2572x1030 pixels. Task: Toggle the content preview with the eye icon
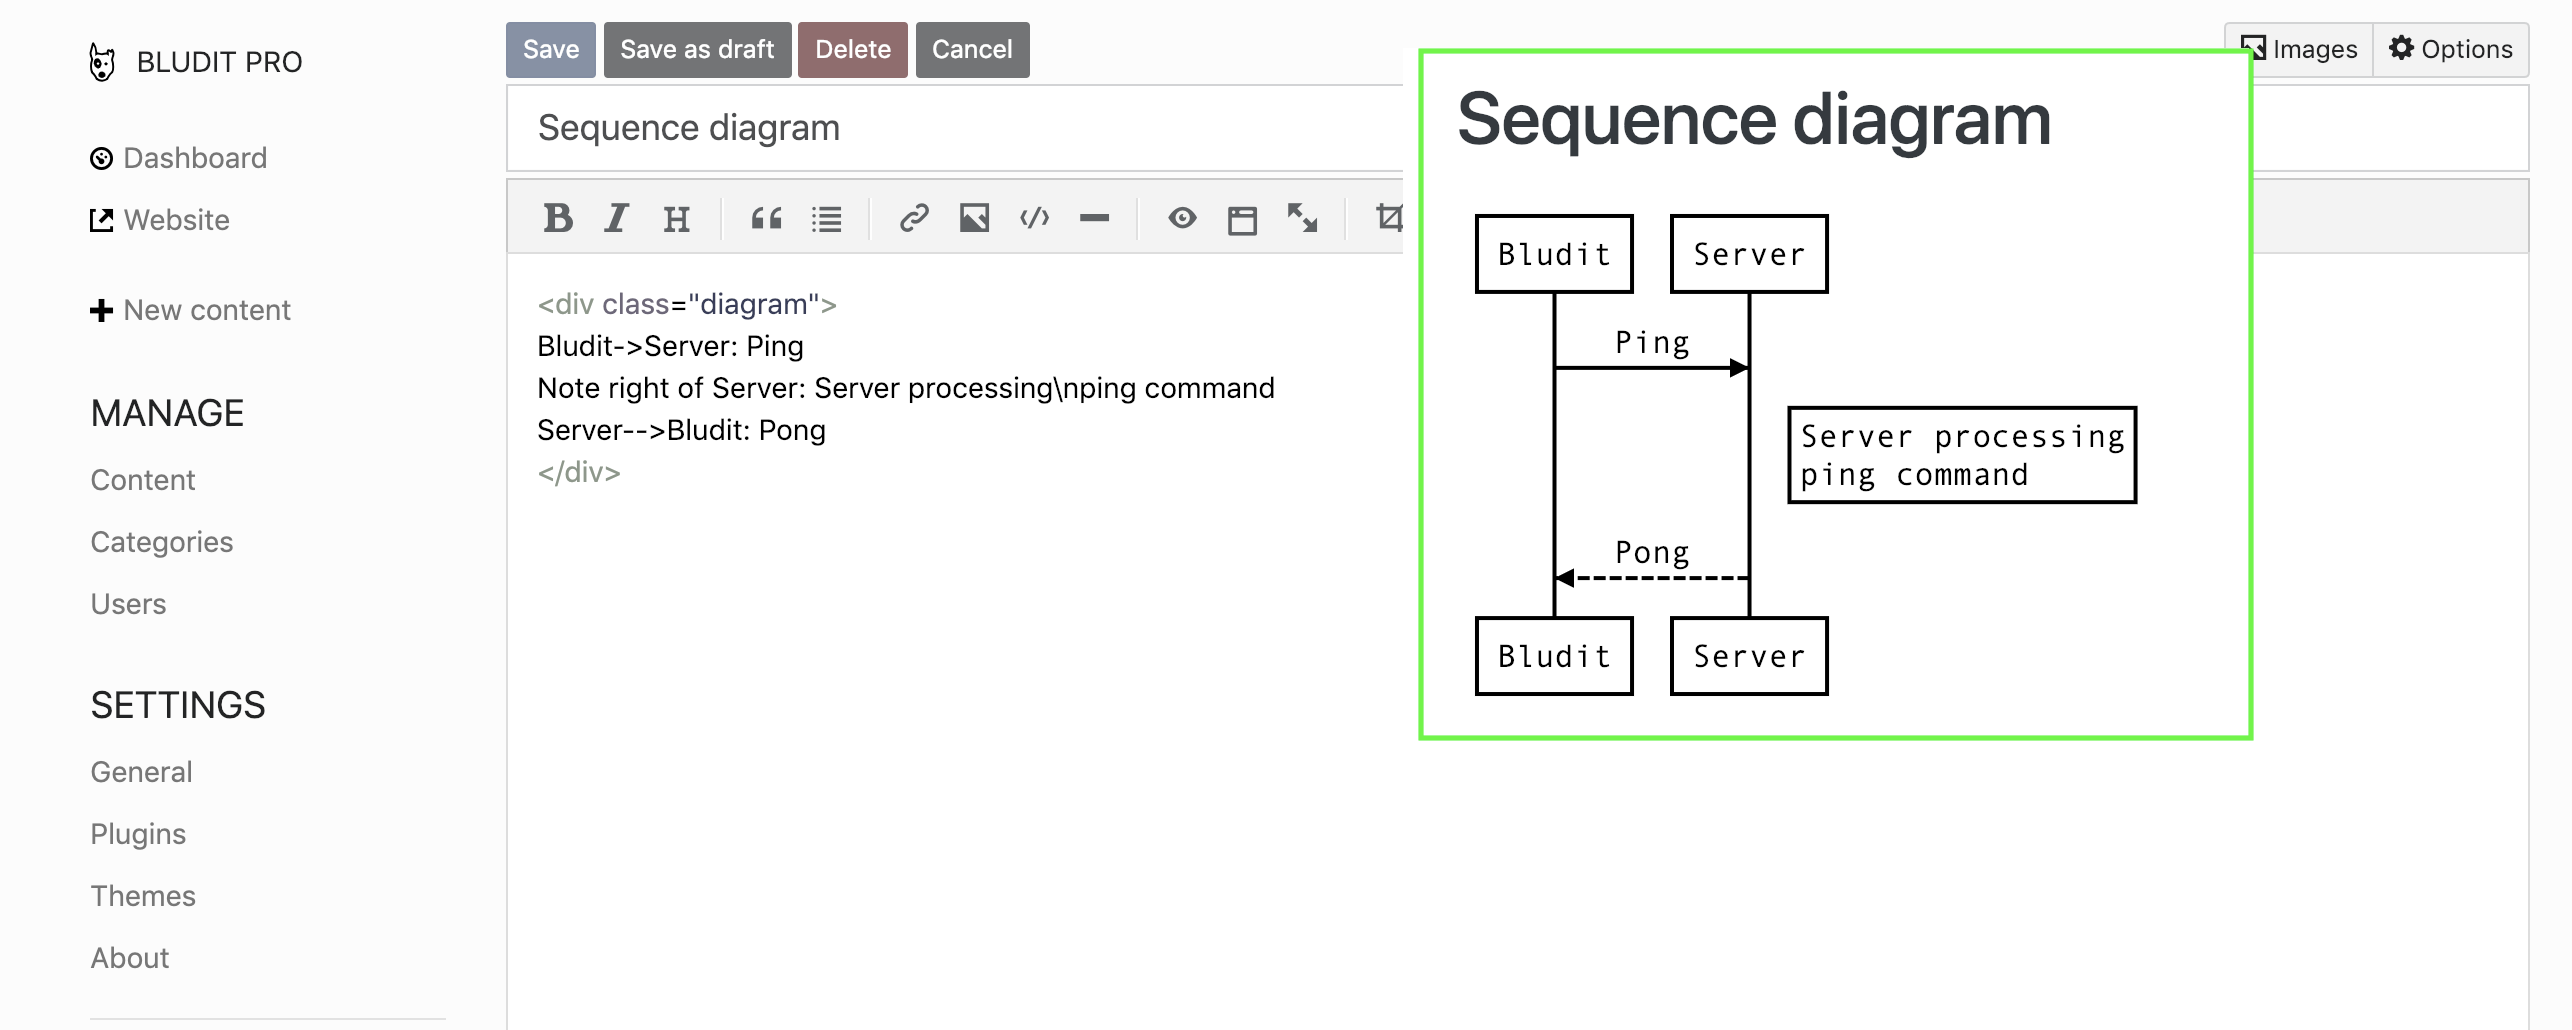1183,218
